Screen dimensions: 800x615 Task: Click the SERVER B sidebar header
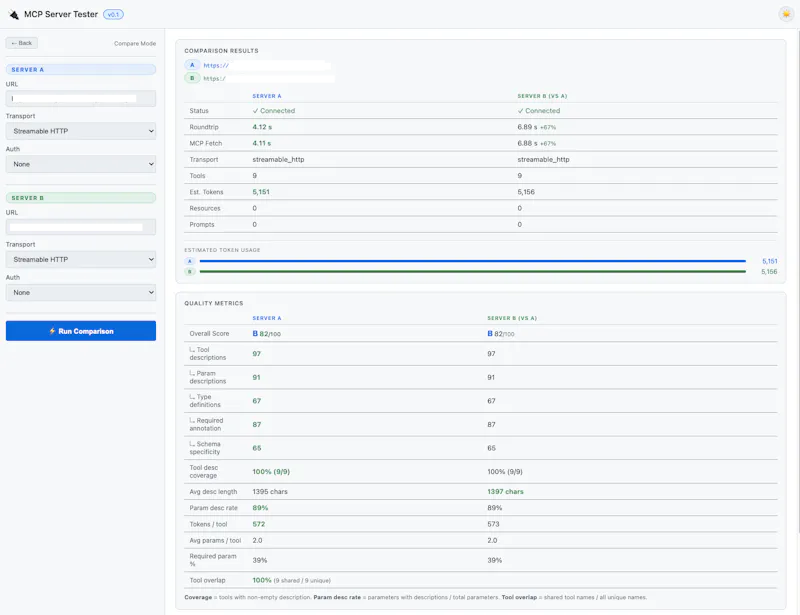pos(81,198)
